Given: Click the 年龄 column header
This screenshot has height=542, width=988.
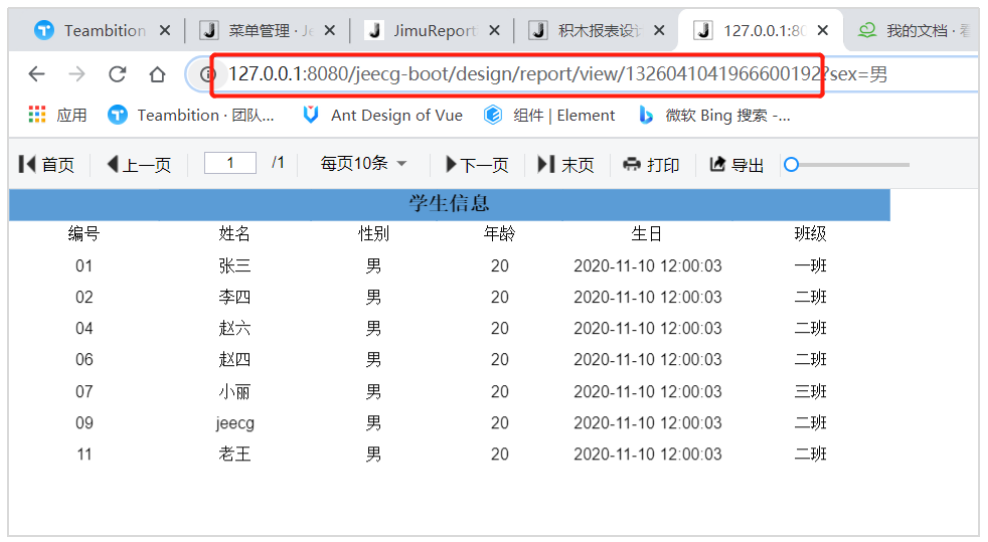Looking at the screenshot, I should point(500,234).
